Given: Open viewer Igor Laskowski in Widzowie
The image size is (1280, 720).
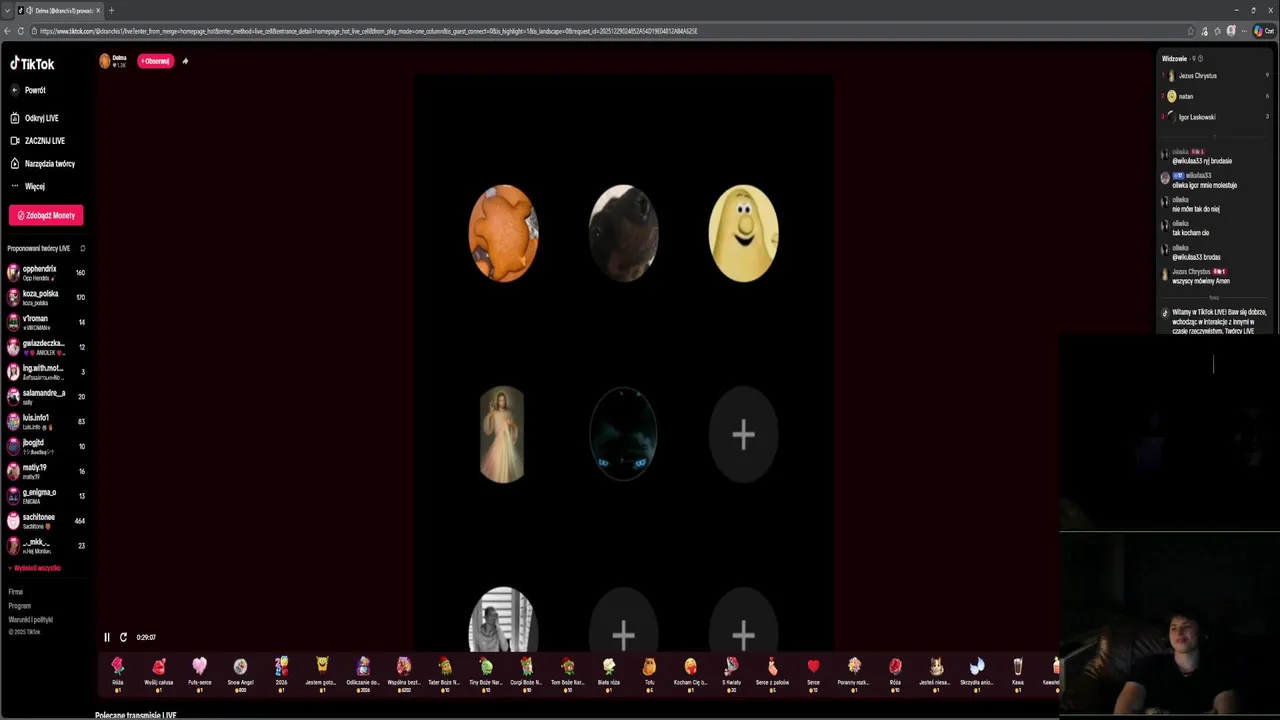Looking at the screenshot, I should 1214,117.
